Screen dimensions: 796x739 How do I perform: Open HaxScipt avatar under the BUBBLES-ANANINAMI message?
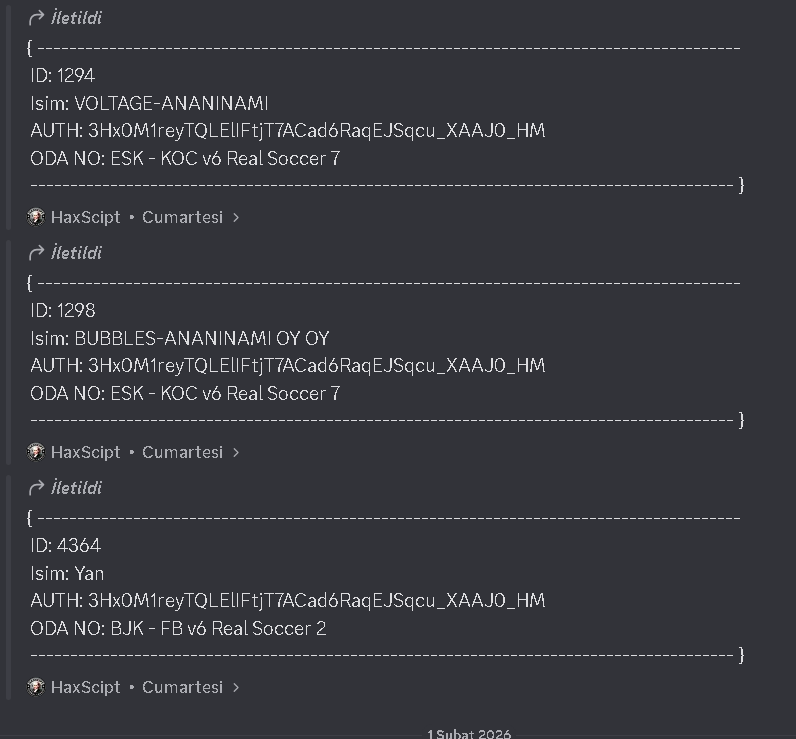[36, 452]
